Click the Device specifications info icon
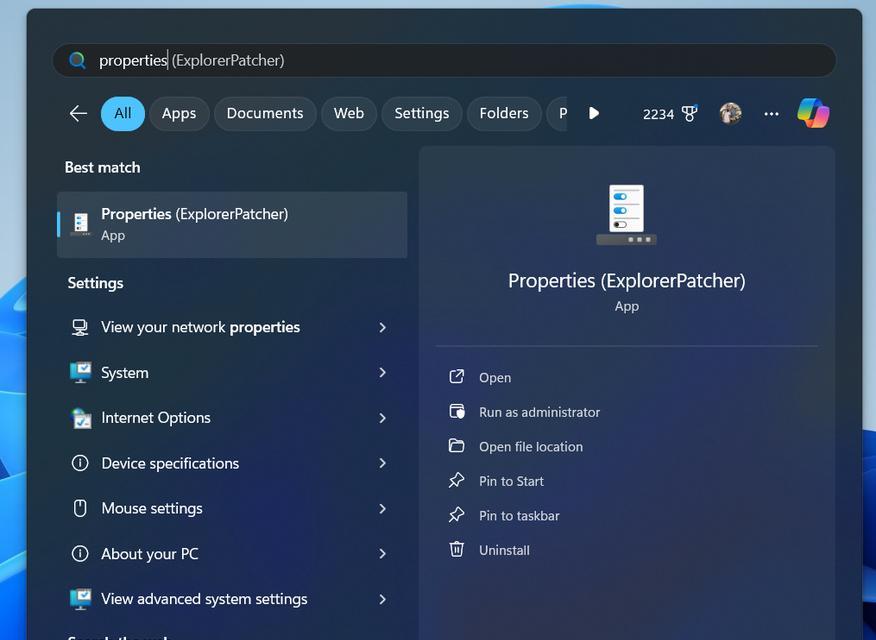 coord(80,463)
